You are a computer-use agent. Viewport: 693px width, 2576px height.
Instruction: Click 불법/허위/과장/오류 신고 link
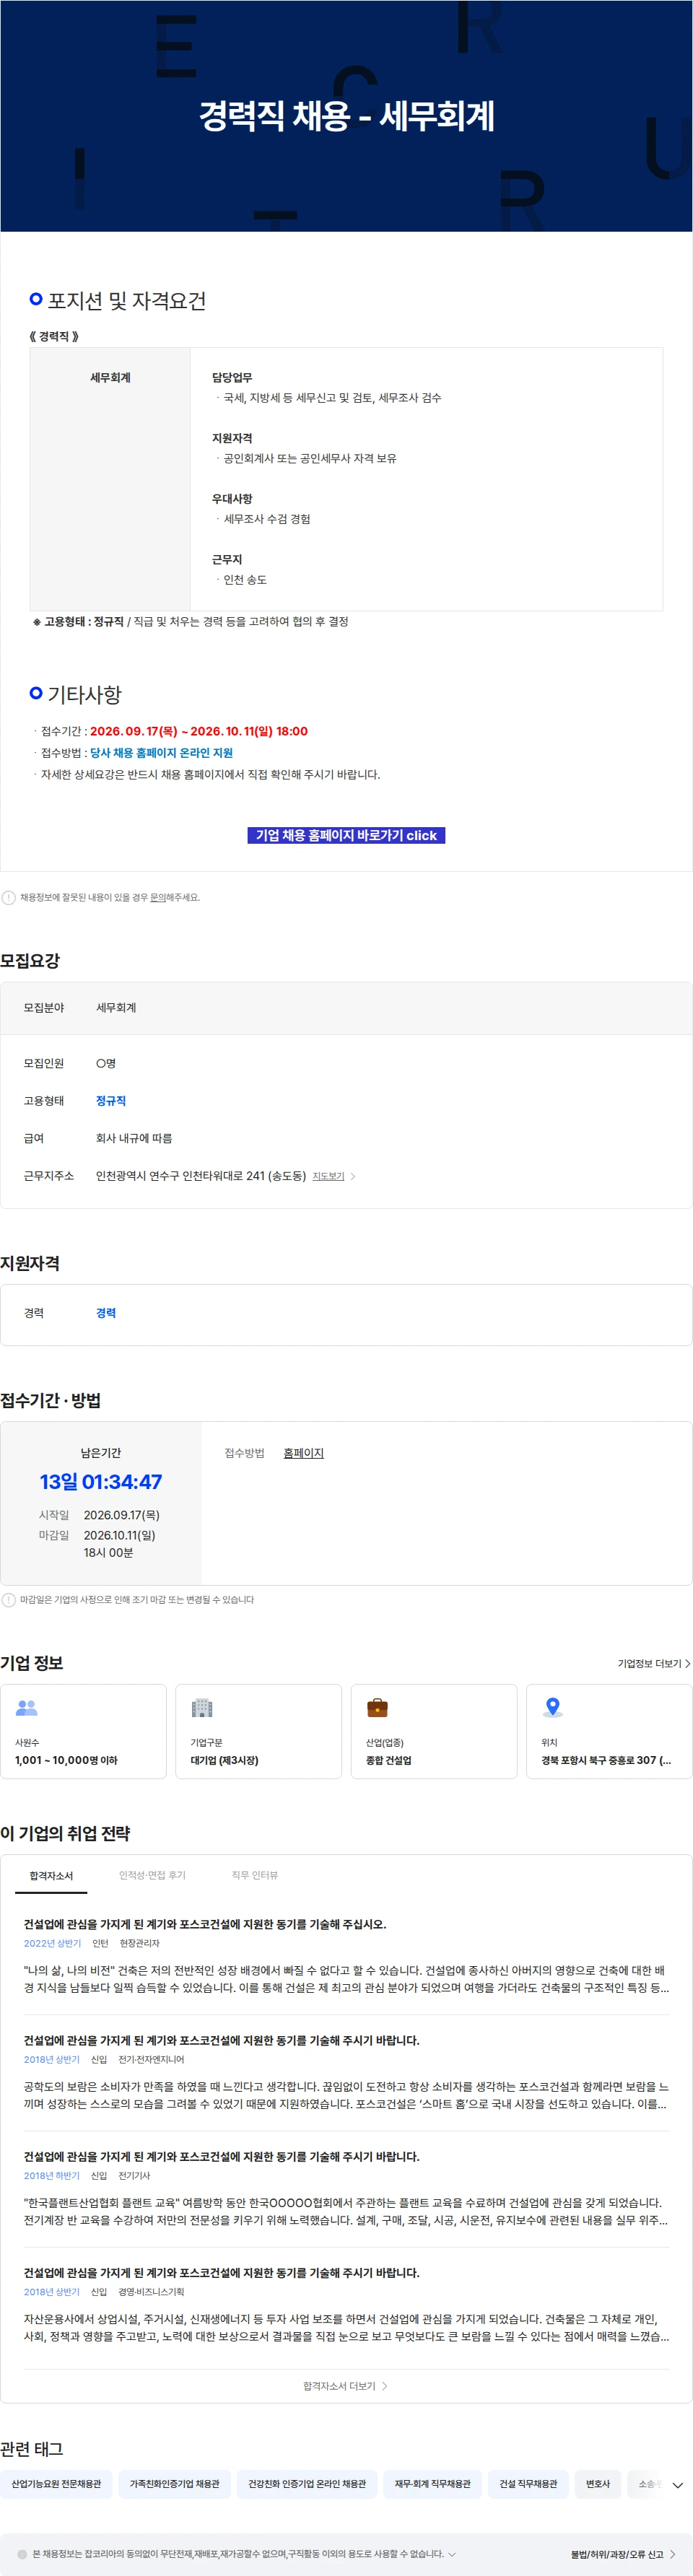click(622, 2554)
